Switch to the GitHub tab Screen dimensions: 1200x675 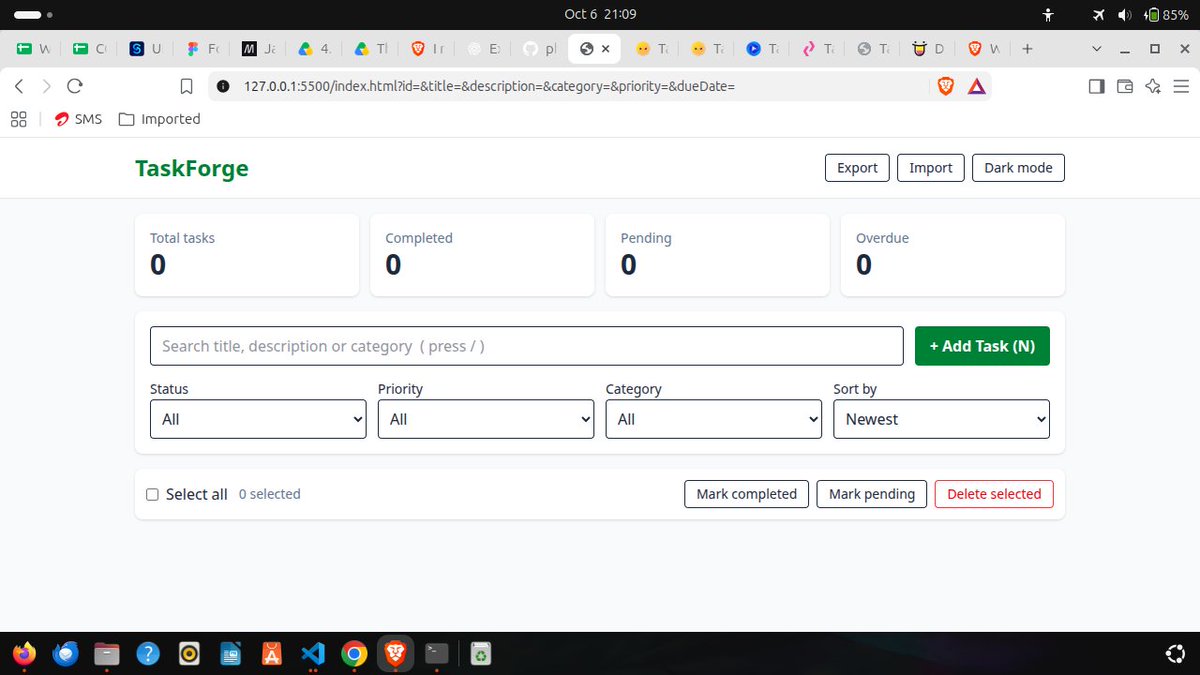coord(540,48)
